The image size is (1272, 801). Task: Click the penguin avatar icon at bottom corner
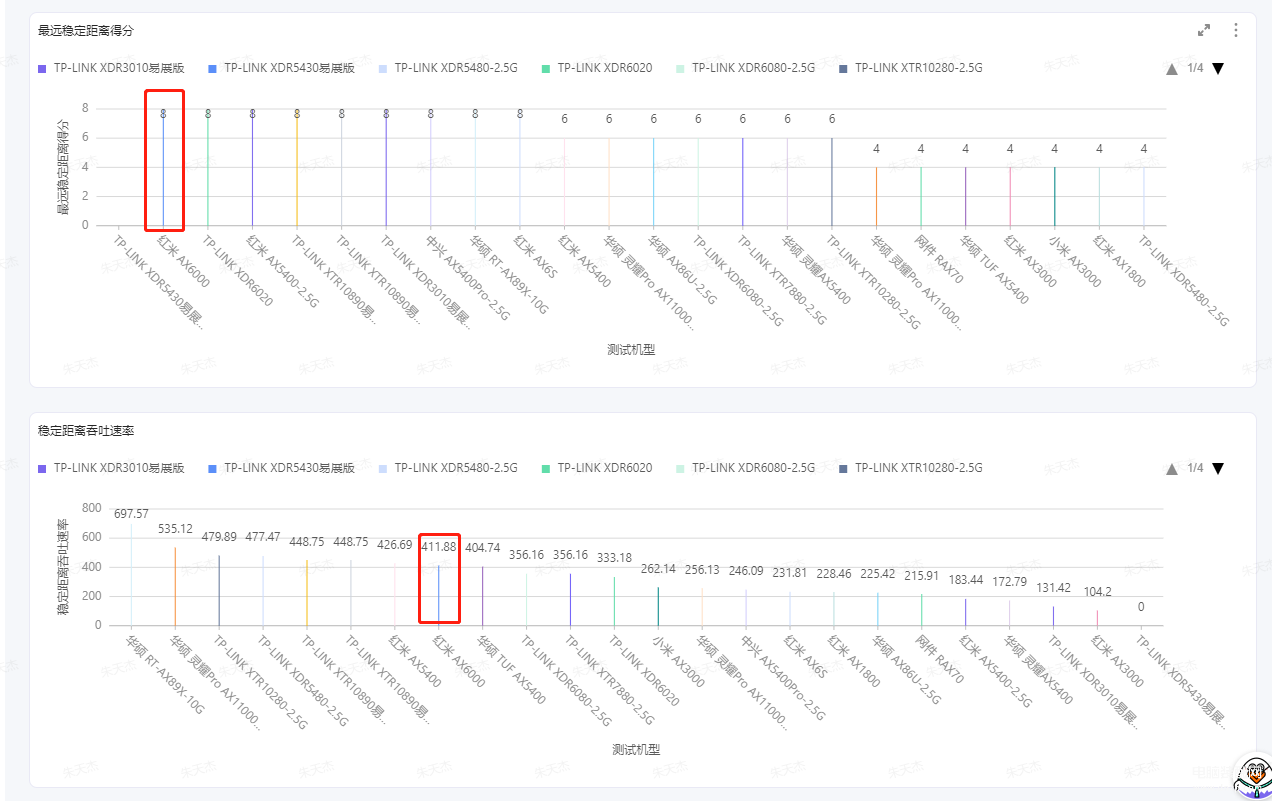click(1253, 776)
